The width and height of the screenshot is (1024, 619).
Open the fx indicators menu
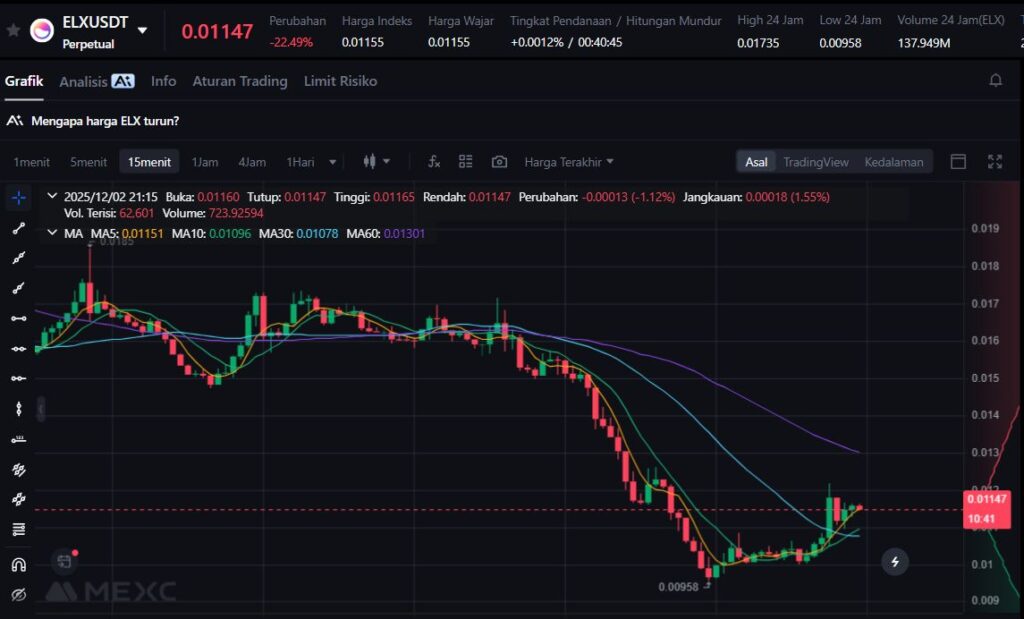(x=434, y=162)
